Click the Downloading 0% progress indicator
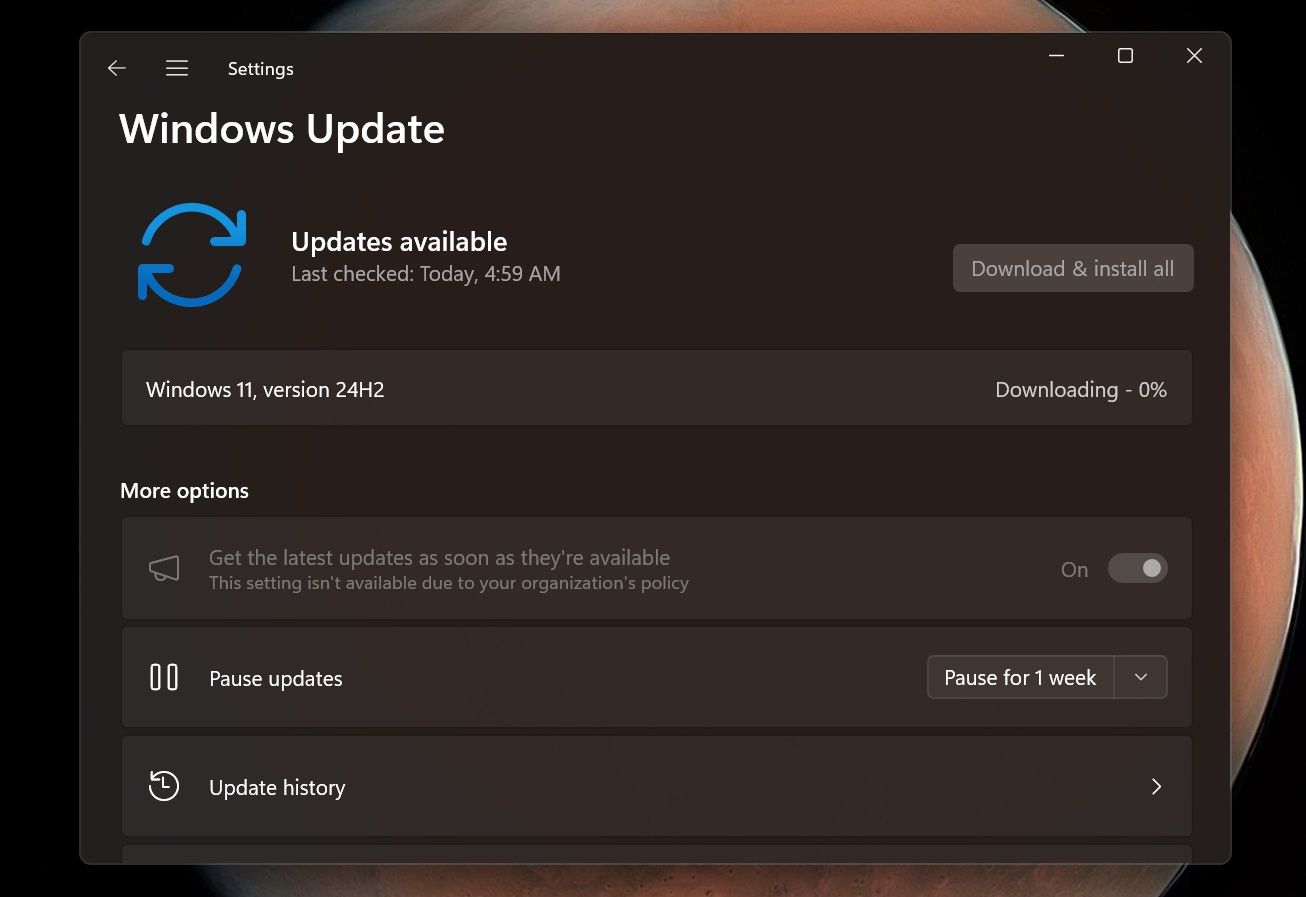Viewport: 1306px width, 897px height. pos(1080,389)
